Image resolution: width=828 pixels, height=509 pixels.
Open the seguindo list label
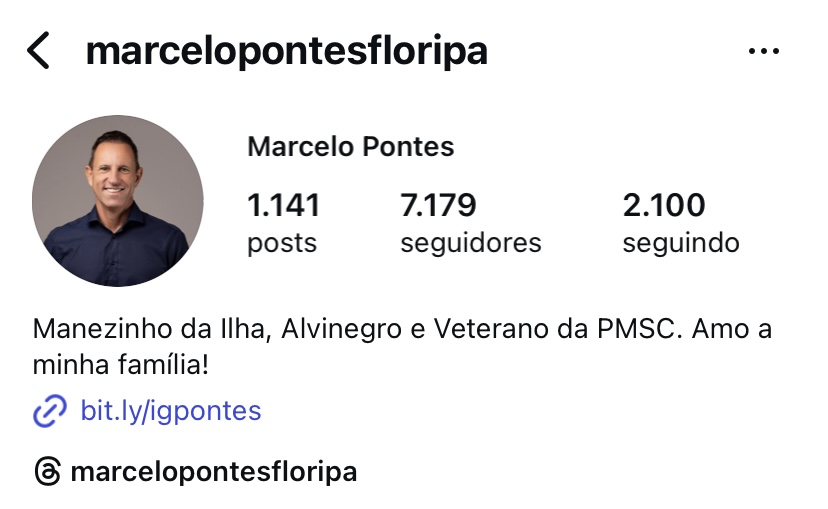click(681, 243)
